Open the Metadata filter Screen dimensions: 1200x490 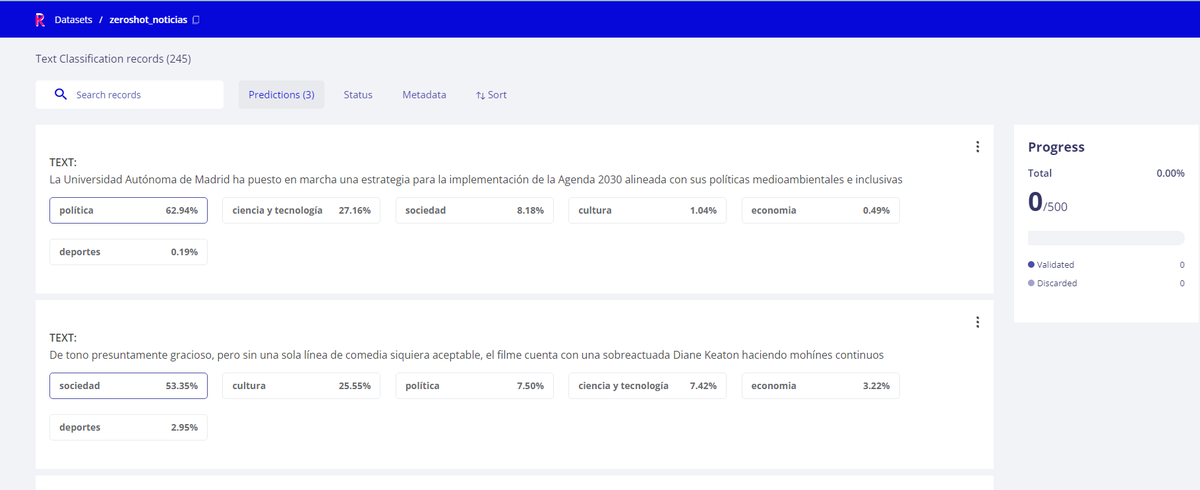point(424,95)
